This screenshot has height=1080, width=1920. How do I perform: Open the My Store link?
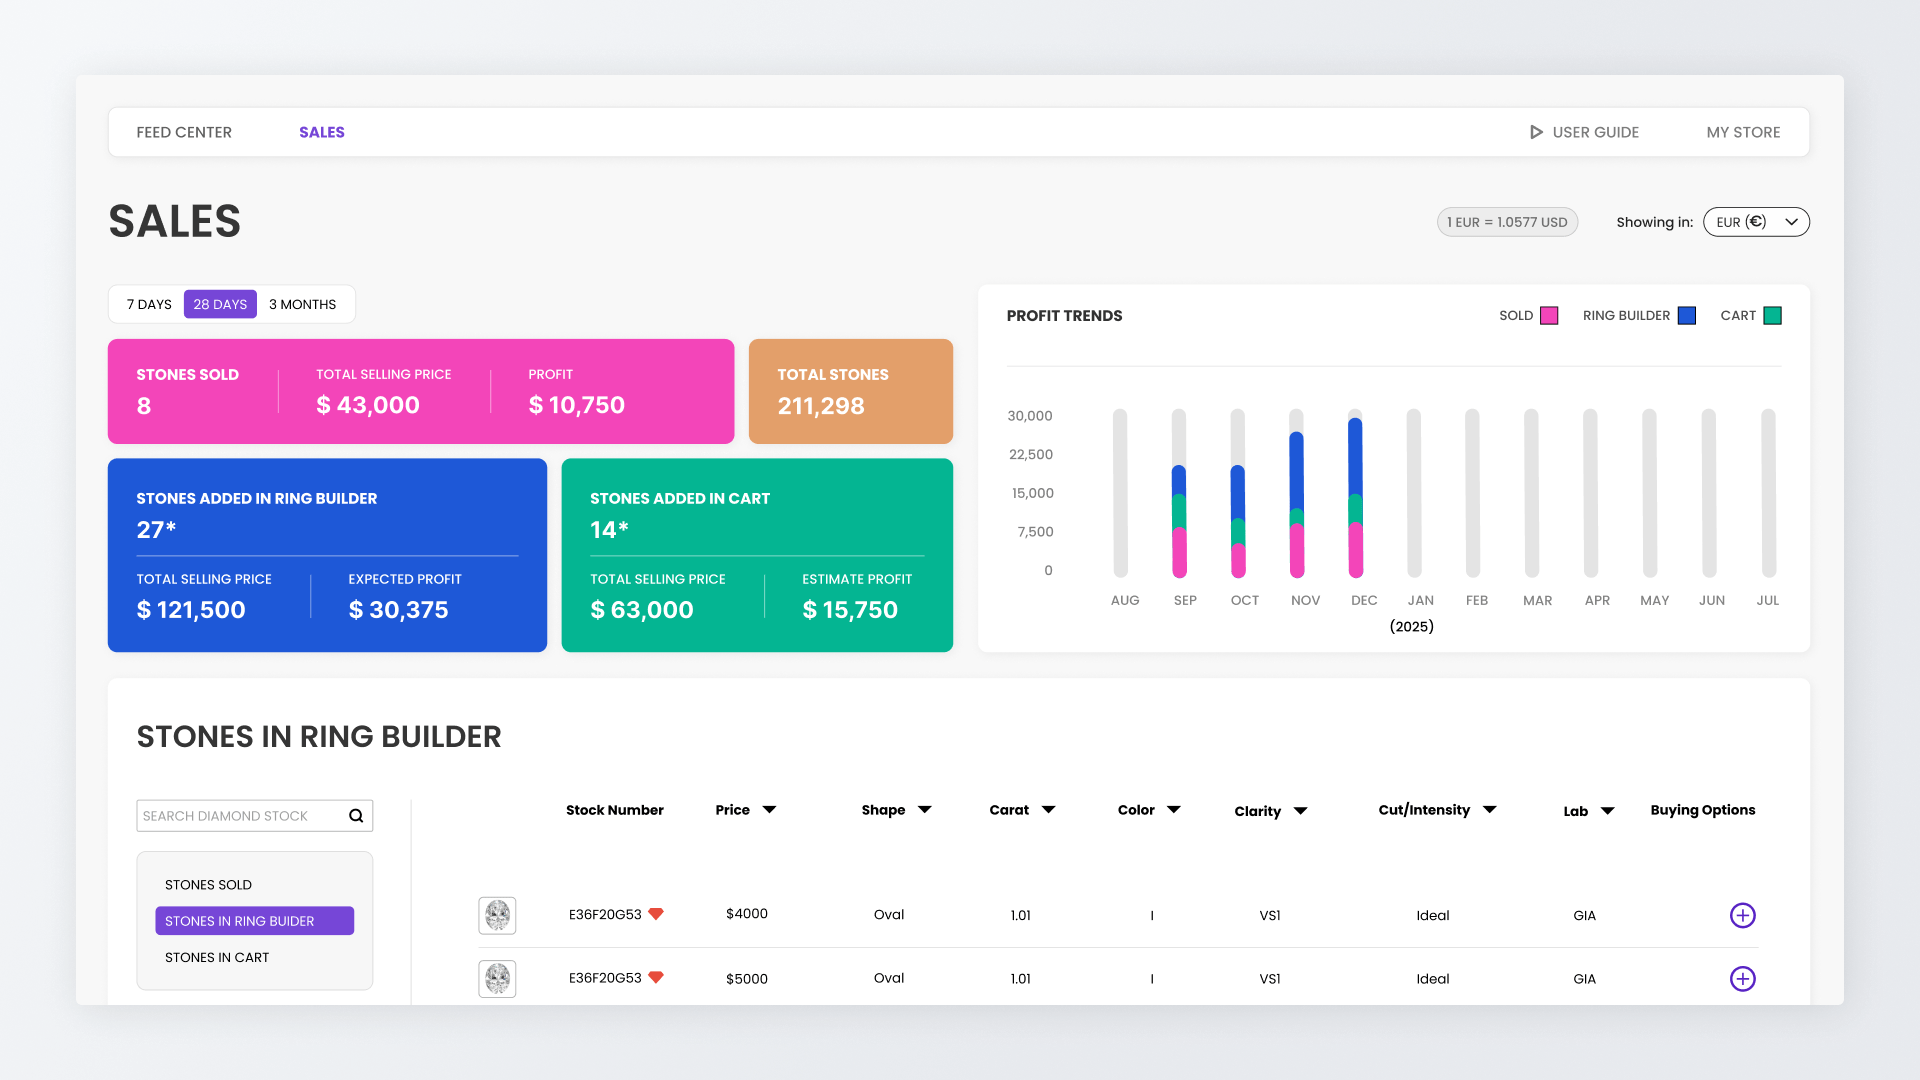(1743, 132)
